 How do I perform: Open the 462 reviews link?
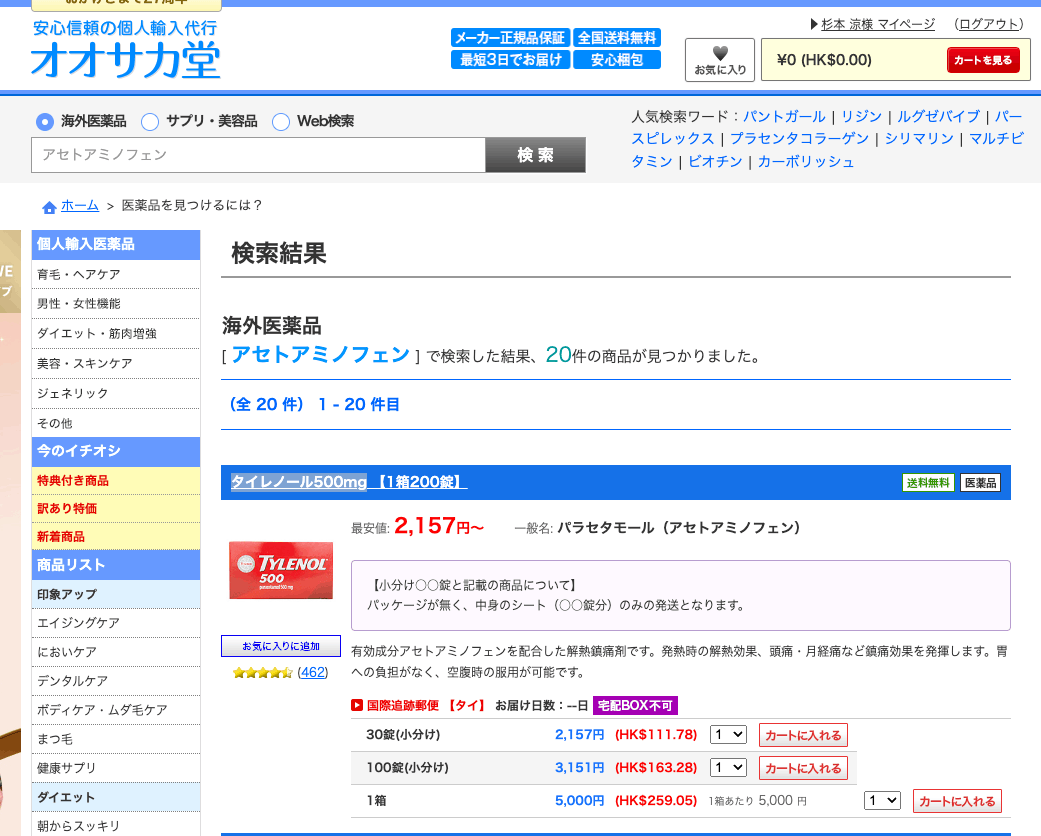pyautogui.click(x=313, y=673)
